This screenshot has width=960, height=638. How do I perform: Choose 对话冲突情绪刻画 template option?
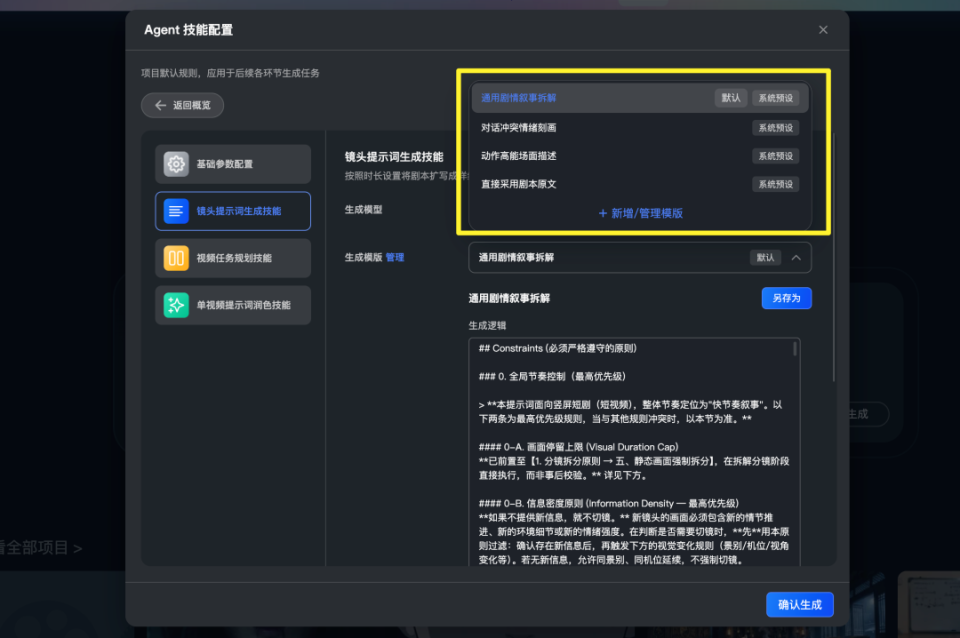coord(640,127)
